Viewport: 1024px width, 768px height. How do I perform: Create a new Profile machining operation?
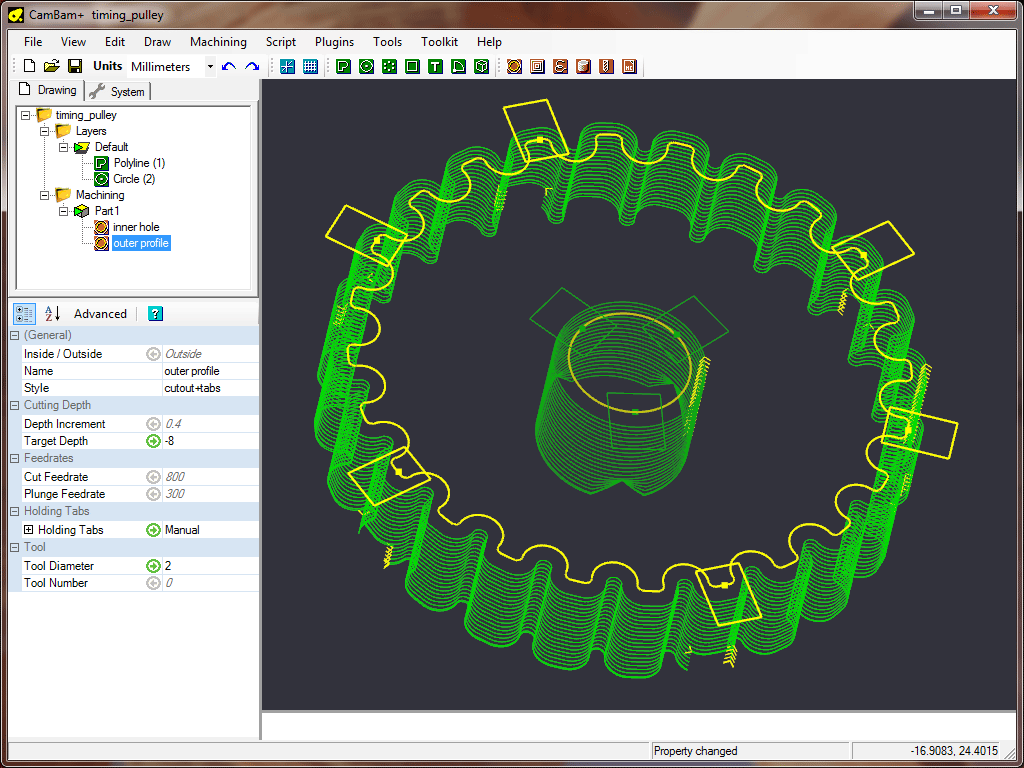click(514, 67)
